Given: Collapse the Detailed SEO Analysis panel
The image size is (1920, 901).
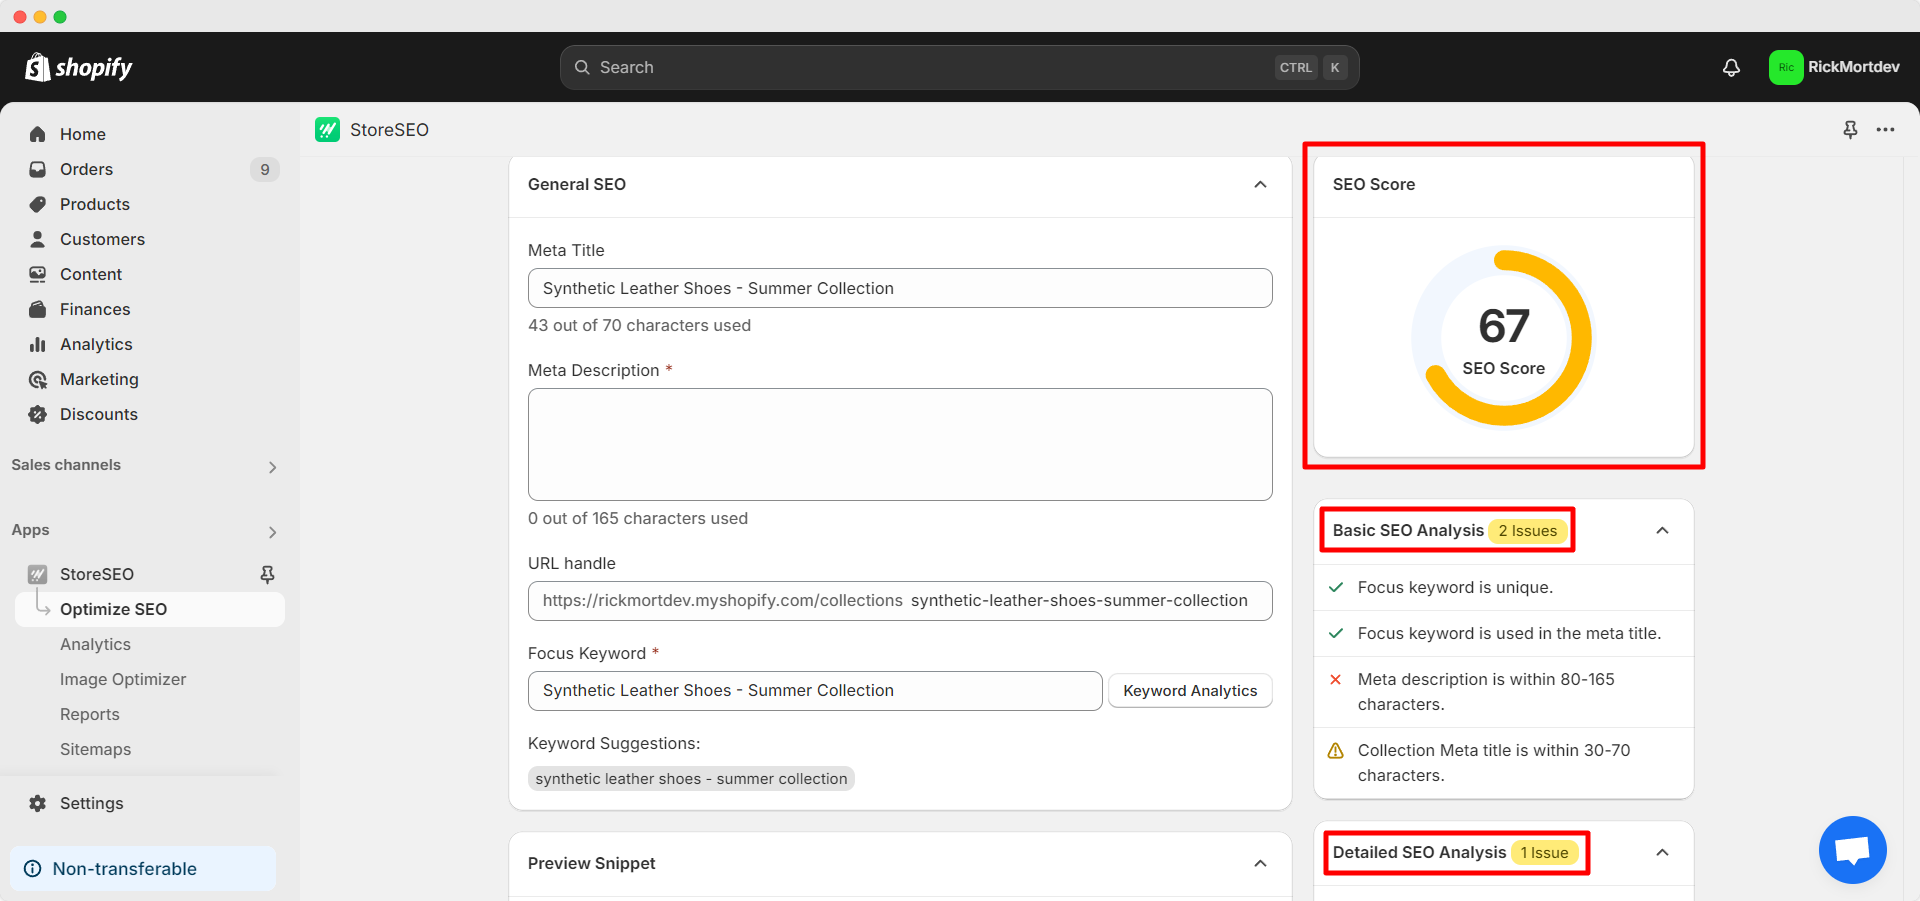Looking at the screenshot, I should (x=1662, y=852).
